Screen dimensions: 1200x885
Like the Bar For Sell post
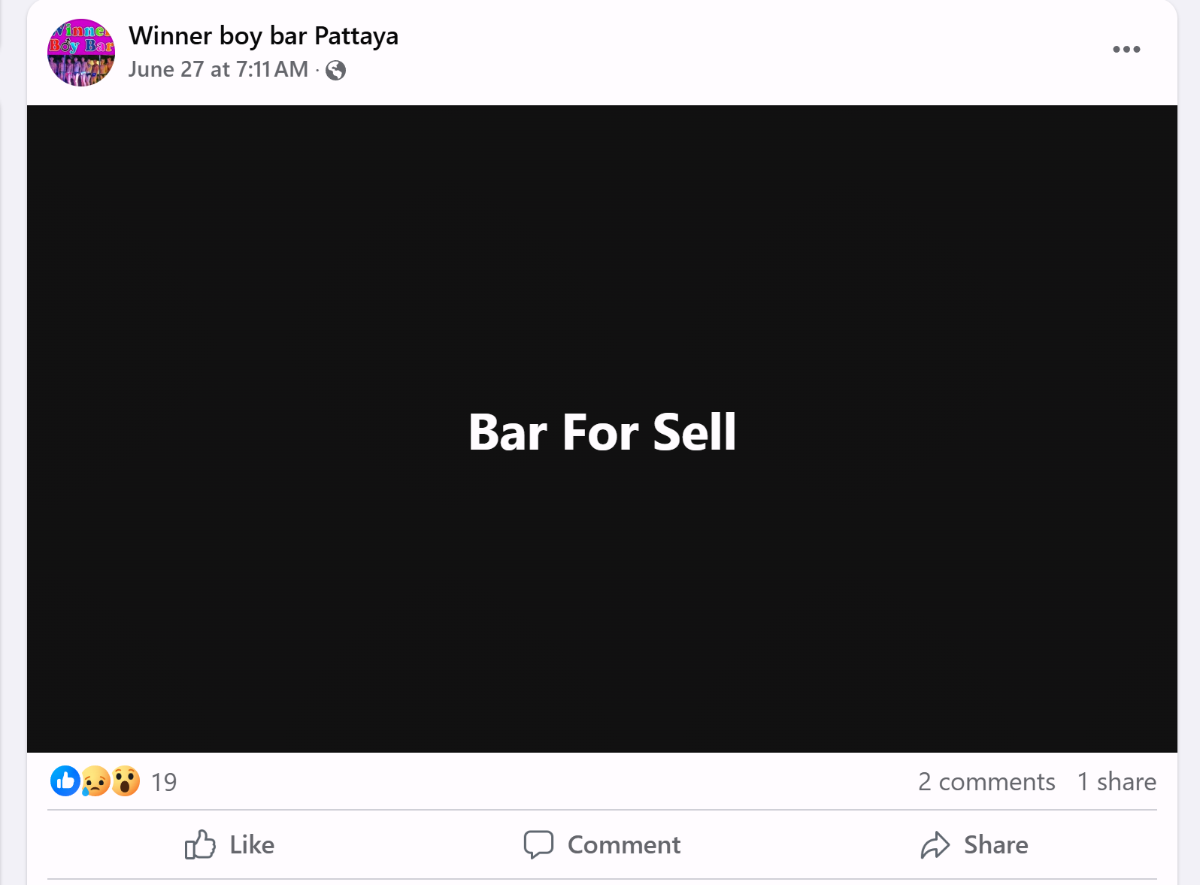(229, 845)
